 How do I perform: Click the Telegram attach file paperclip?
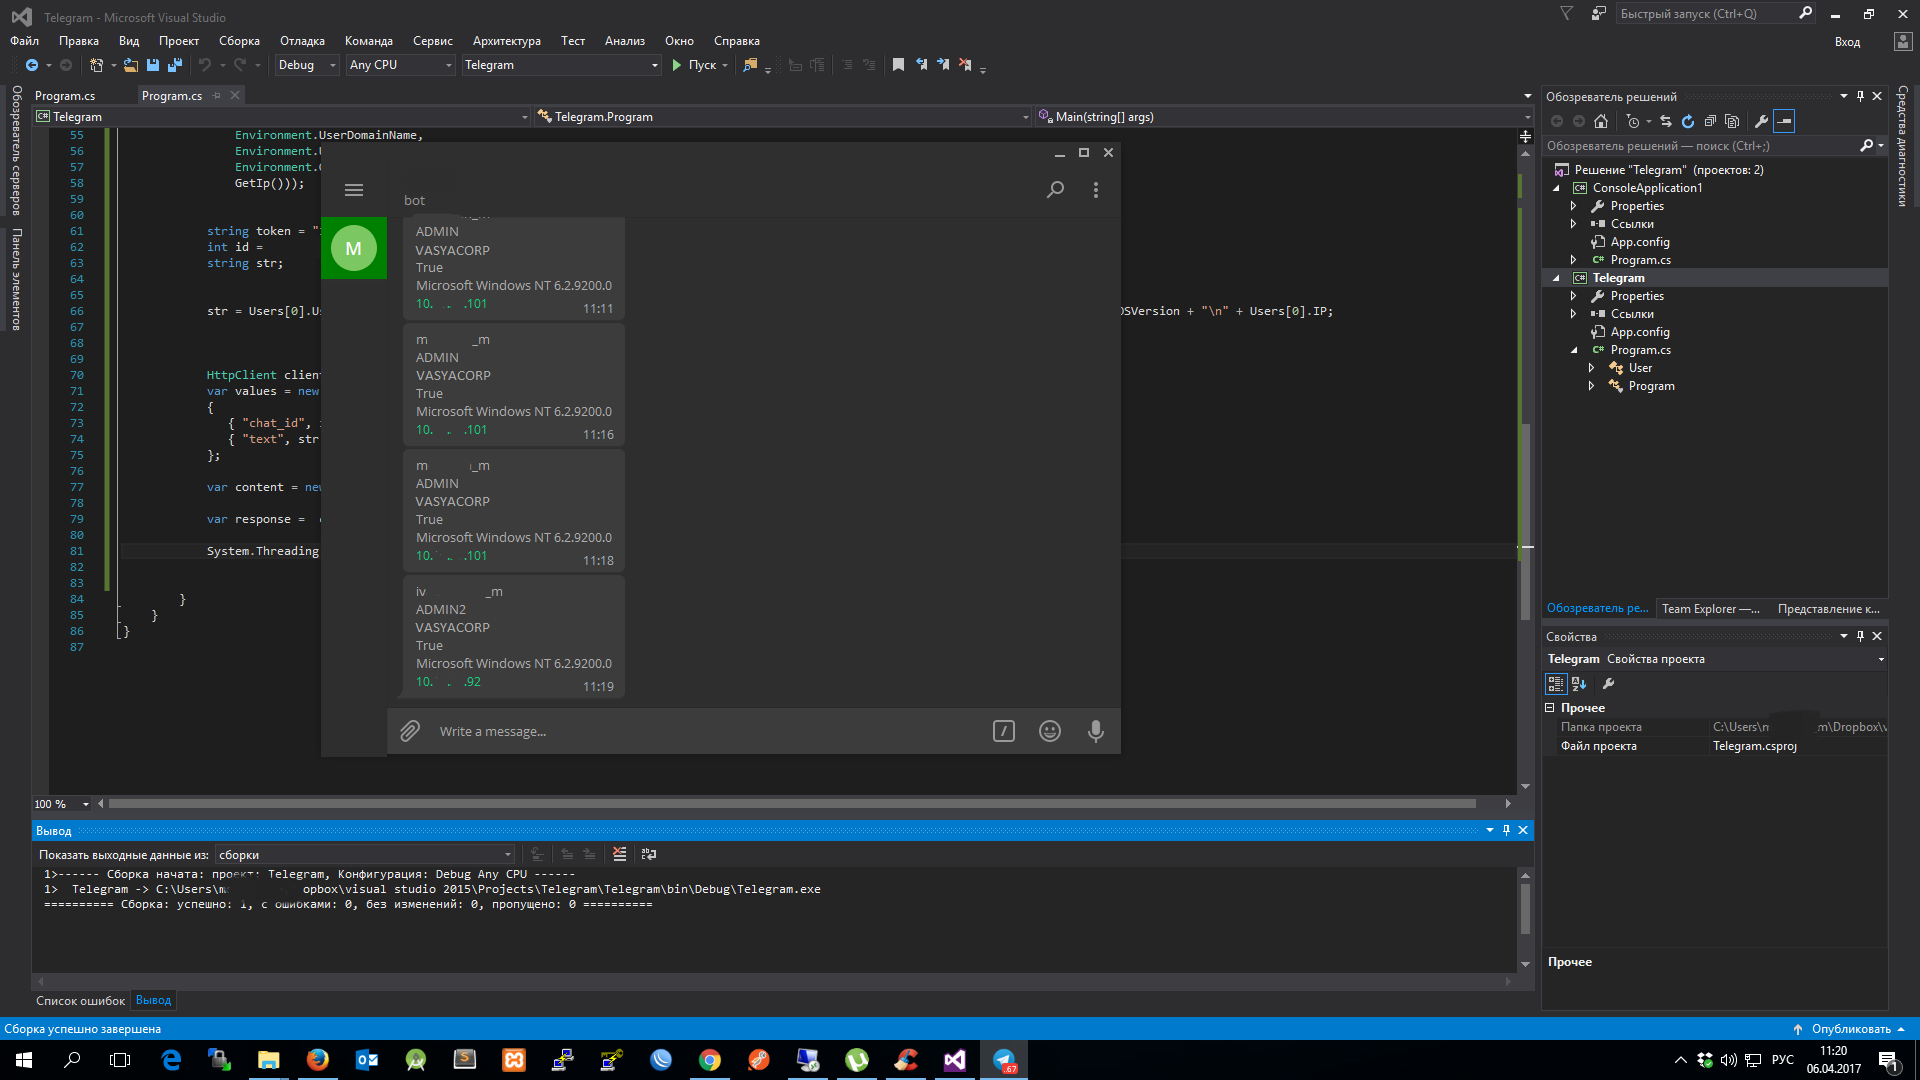[410, 731]
